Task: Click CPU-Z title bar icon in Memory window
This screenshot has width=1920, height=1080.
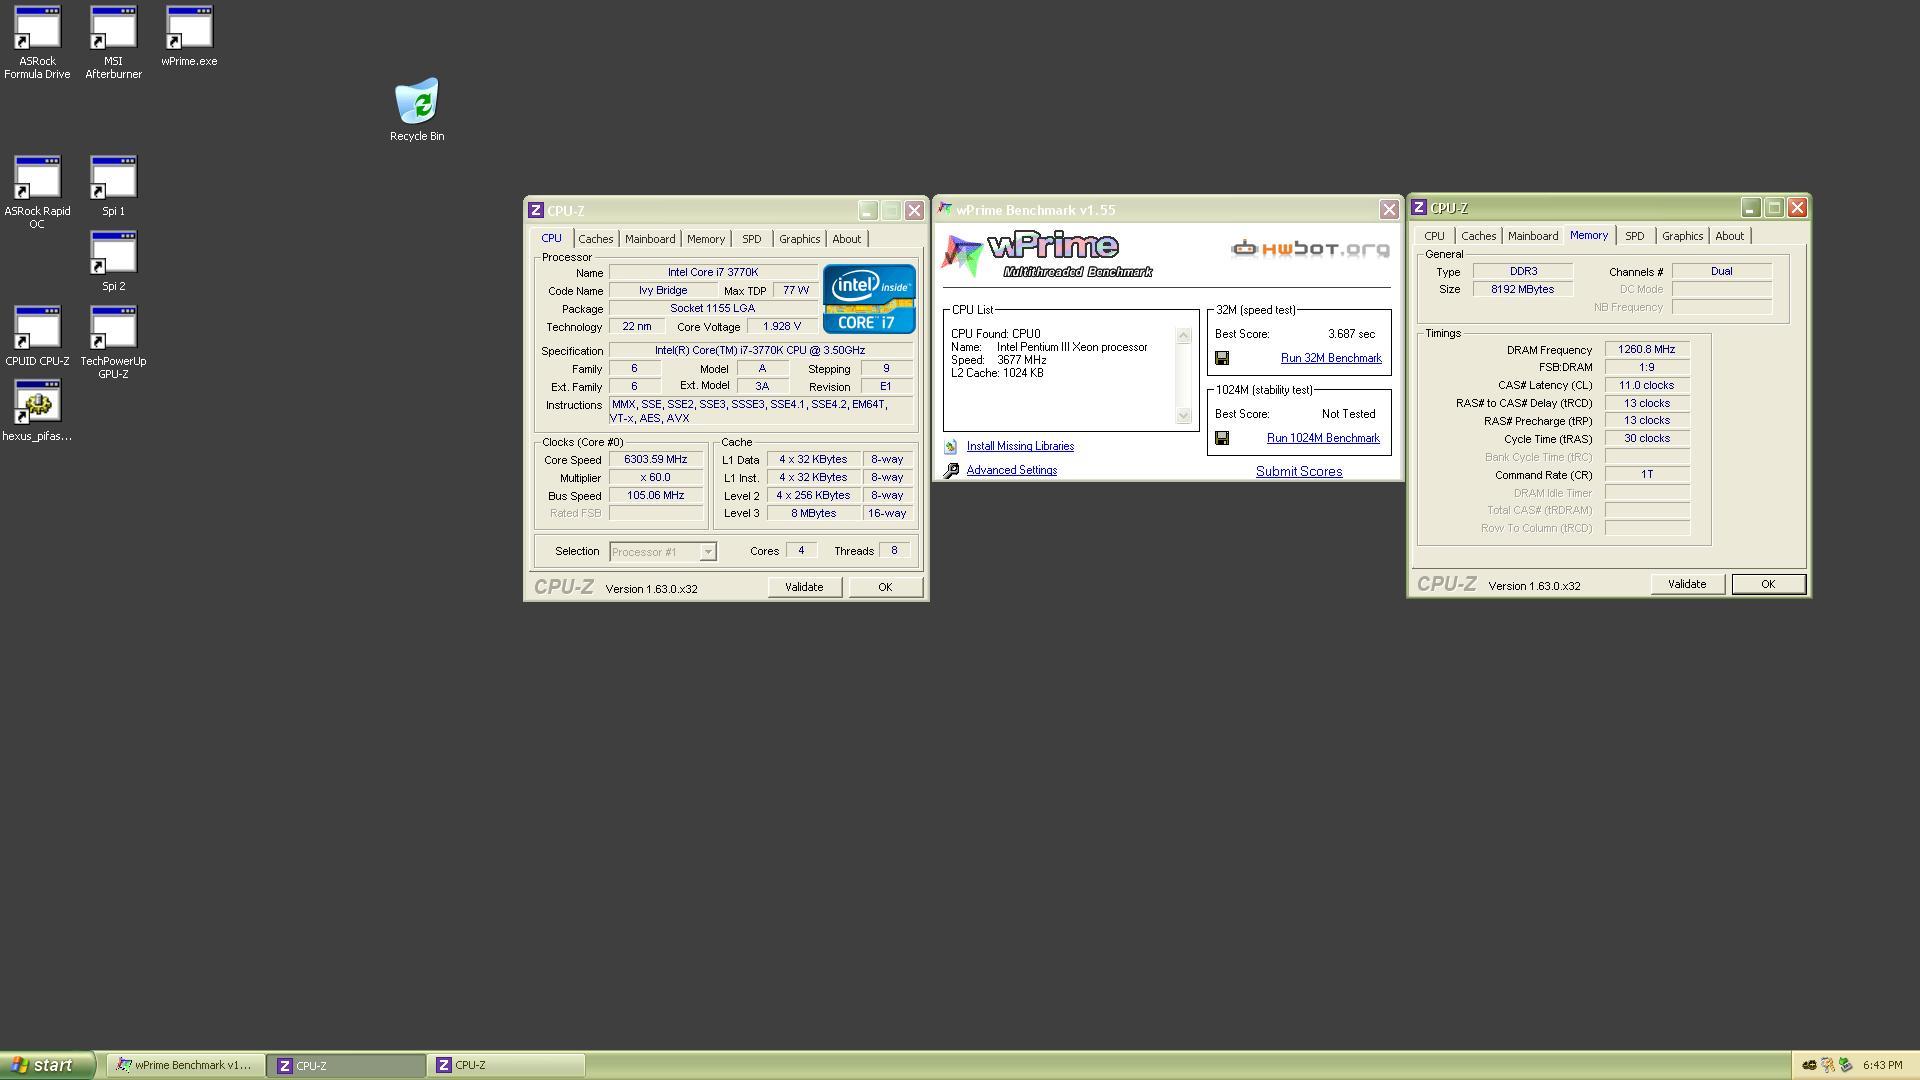Action: click(1419, 208)
